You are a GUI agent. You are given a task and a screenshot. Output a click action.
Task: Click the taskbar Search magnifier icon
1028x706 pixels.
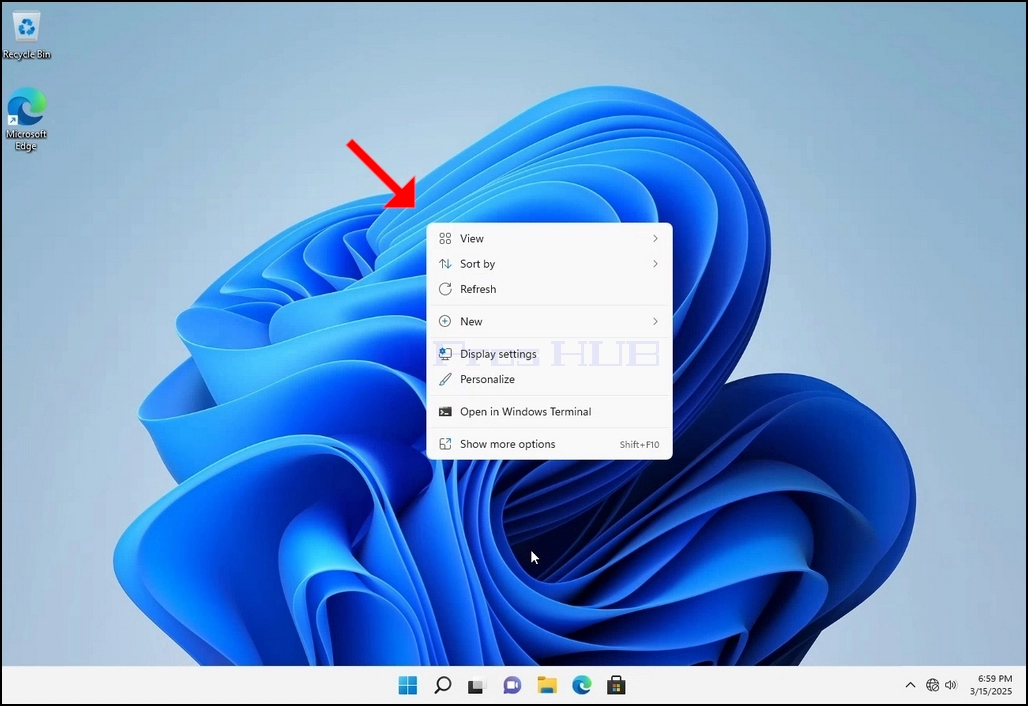(x=443, y=685)
